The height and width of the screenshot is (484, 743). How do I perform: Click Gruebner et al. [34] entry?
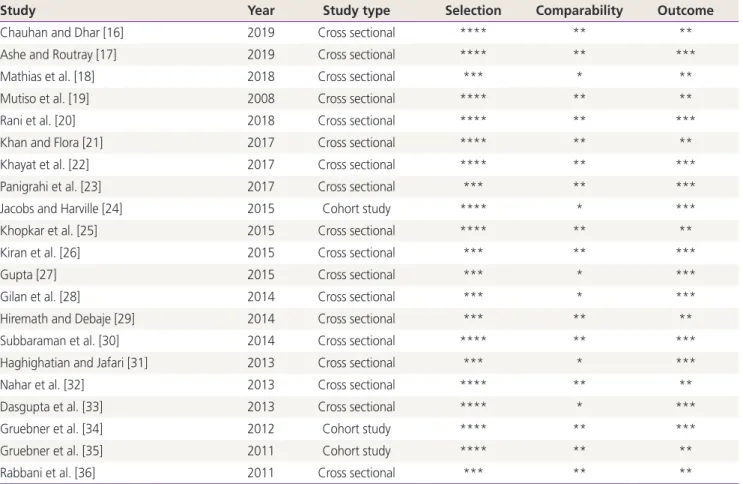click(x=51, y=429)
